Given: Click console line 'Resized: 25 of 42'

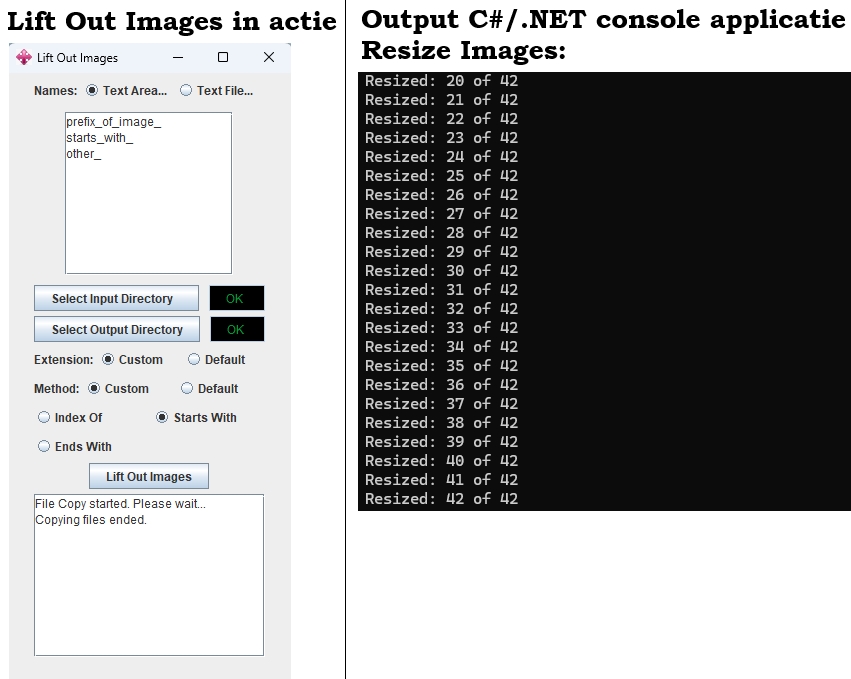Looking at the screenshot, I should 441,176.
